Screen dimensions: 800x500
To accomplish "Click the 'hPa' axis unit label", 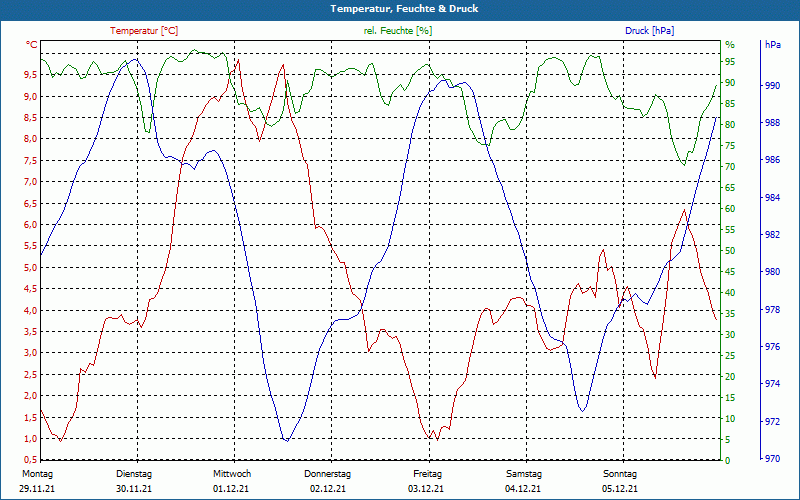I will (x=772, y=44).
